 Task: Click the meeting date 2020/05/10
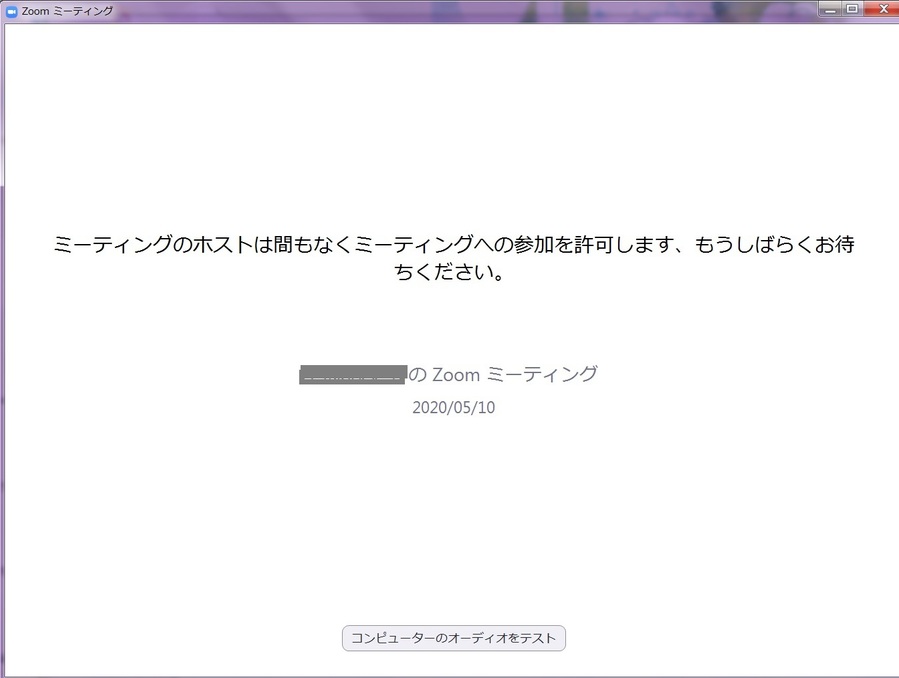coord(453,408)
